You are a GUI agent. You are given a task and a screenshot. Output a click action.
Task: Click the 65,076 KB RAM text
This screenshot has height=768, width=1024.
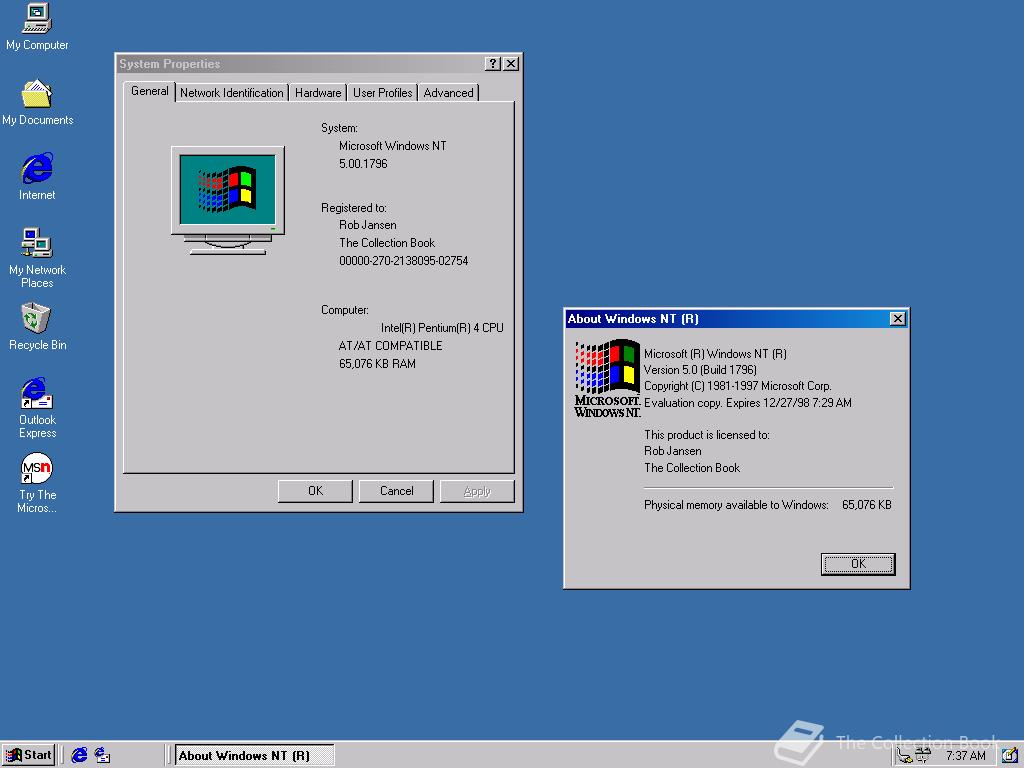coord(377,364)
